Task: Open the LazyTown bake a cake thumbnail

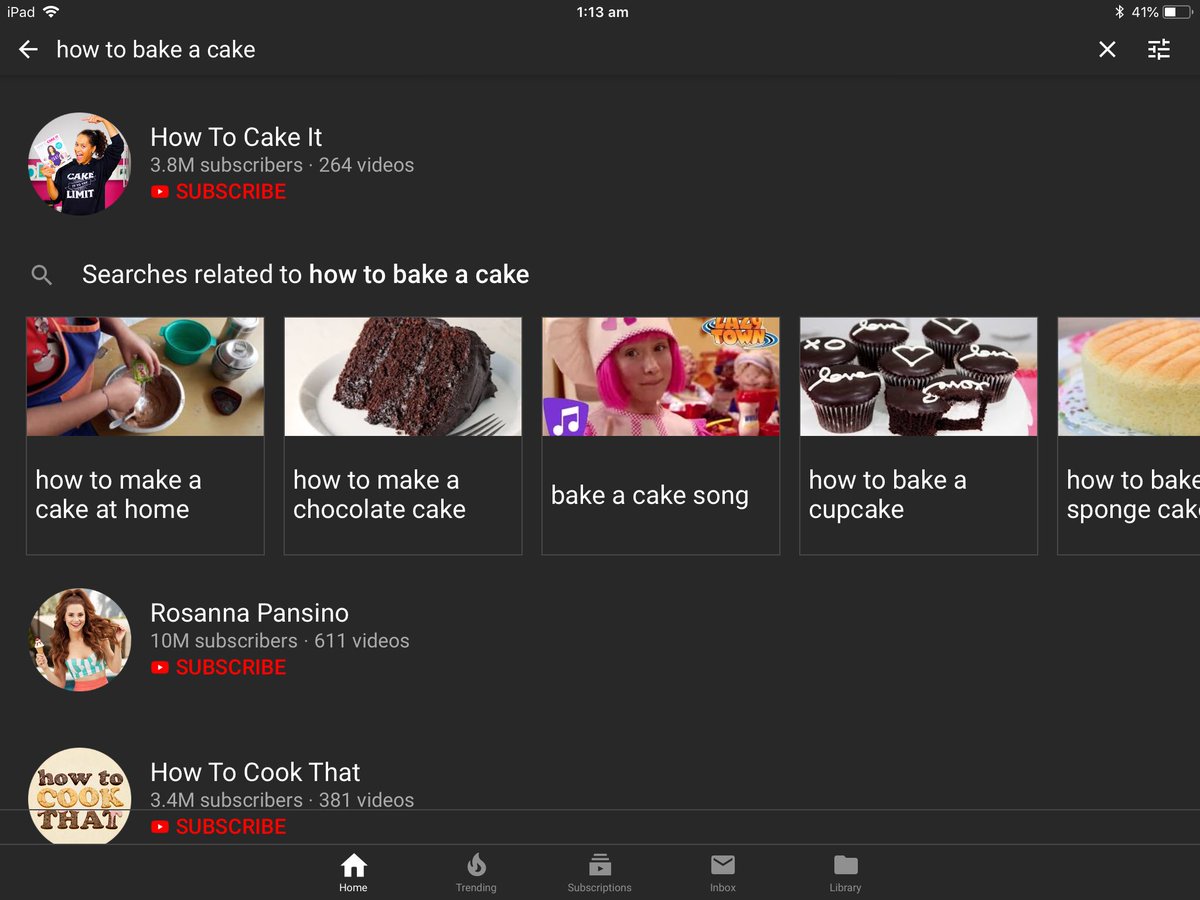Action: [661, 376]
